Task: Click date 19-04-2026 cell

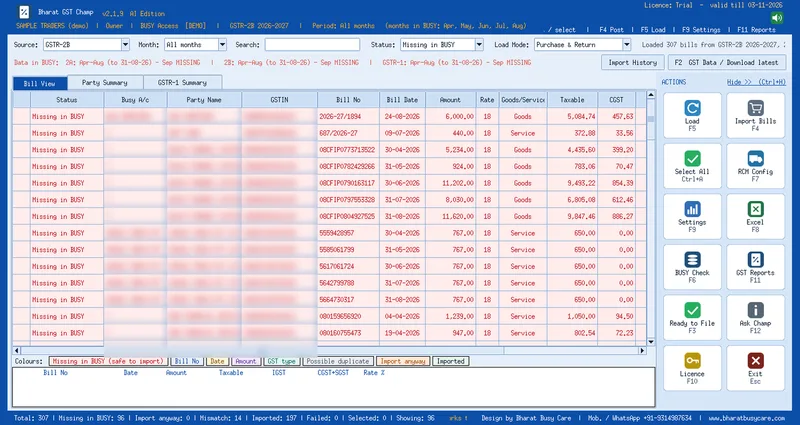Action: click(x=402, y=333)
